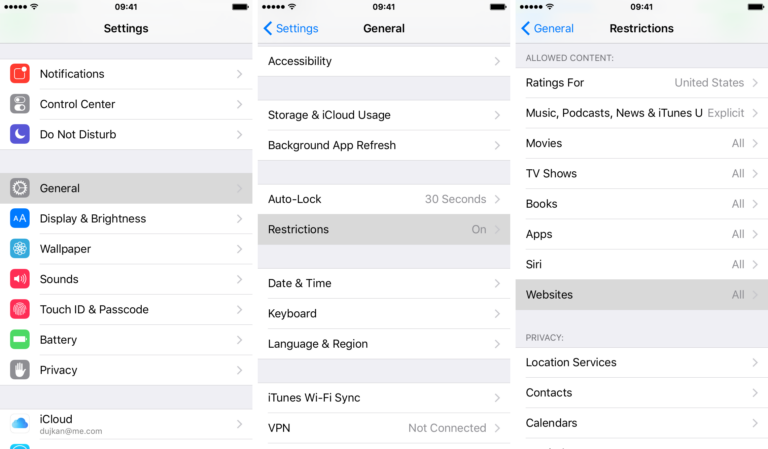
Task: Tap the Wallpaper flower icon
Action: pyautogui.click(x=20, y=249)
